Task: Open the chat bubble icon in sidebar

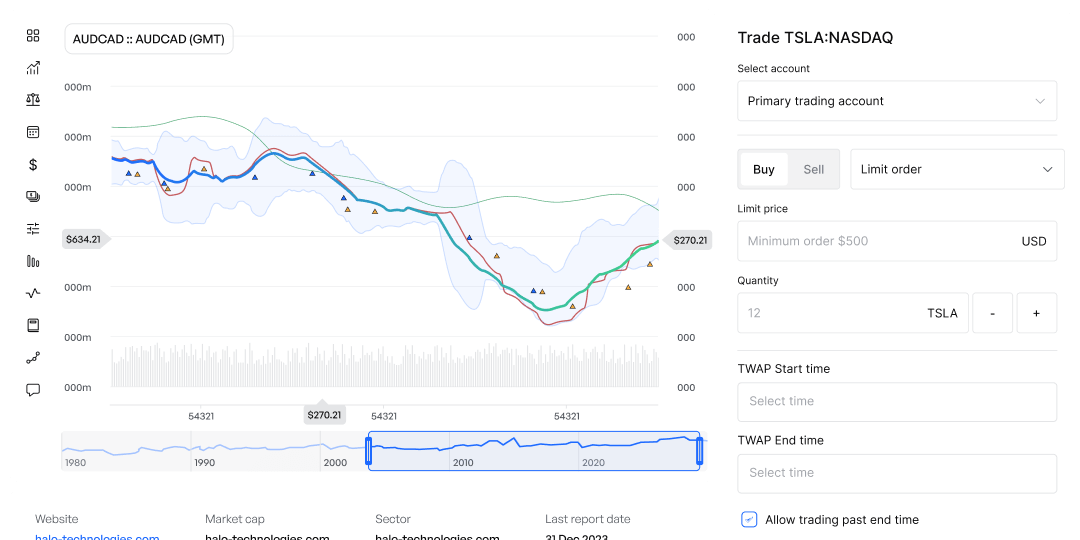Action: 33,390
